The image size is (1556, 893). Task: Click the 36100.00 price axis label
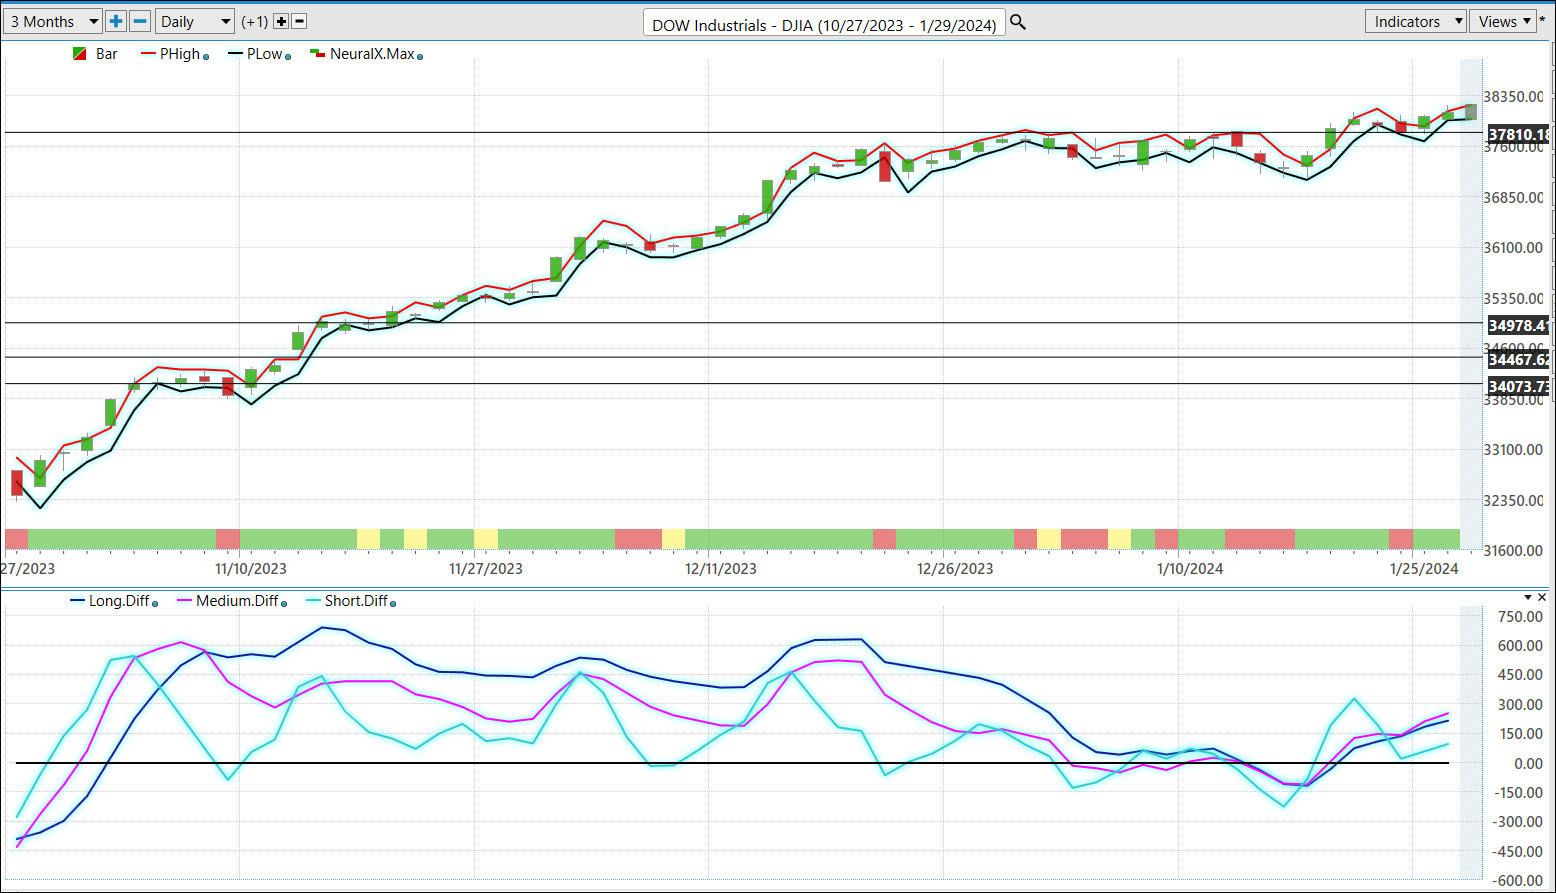(1514, 248)
